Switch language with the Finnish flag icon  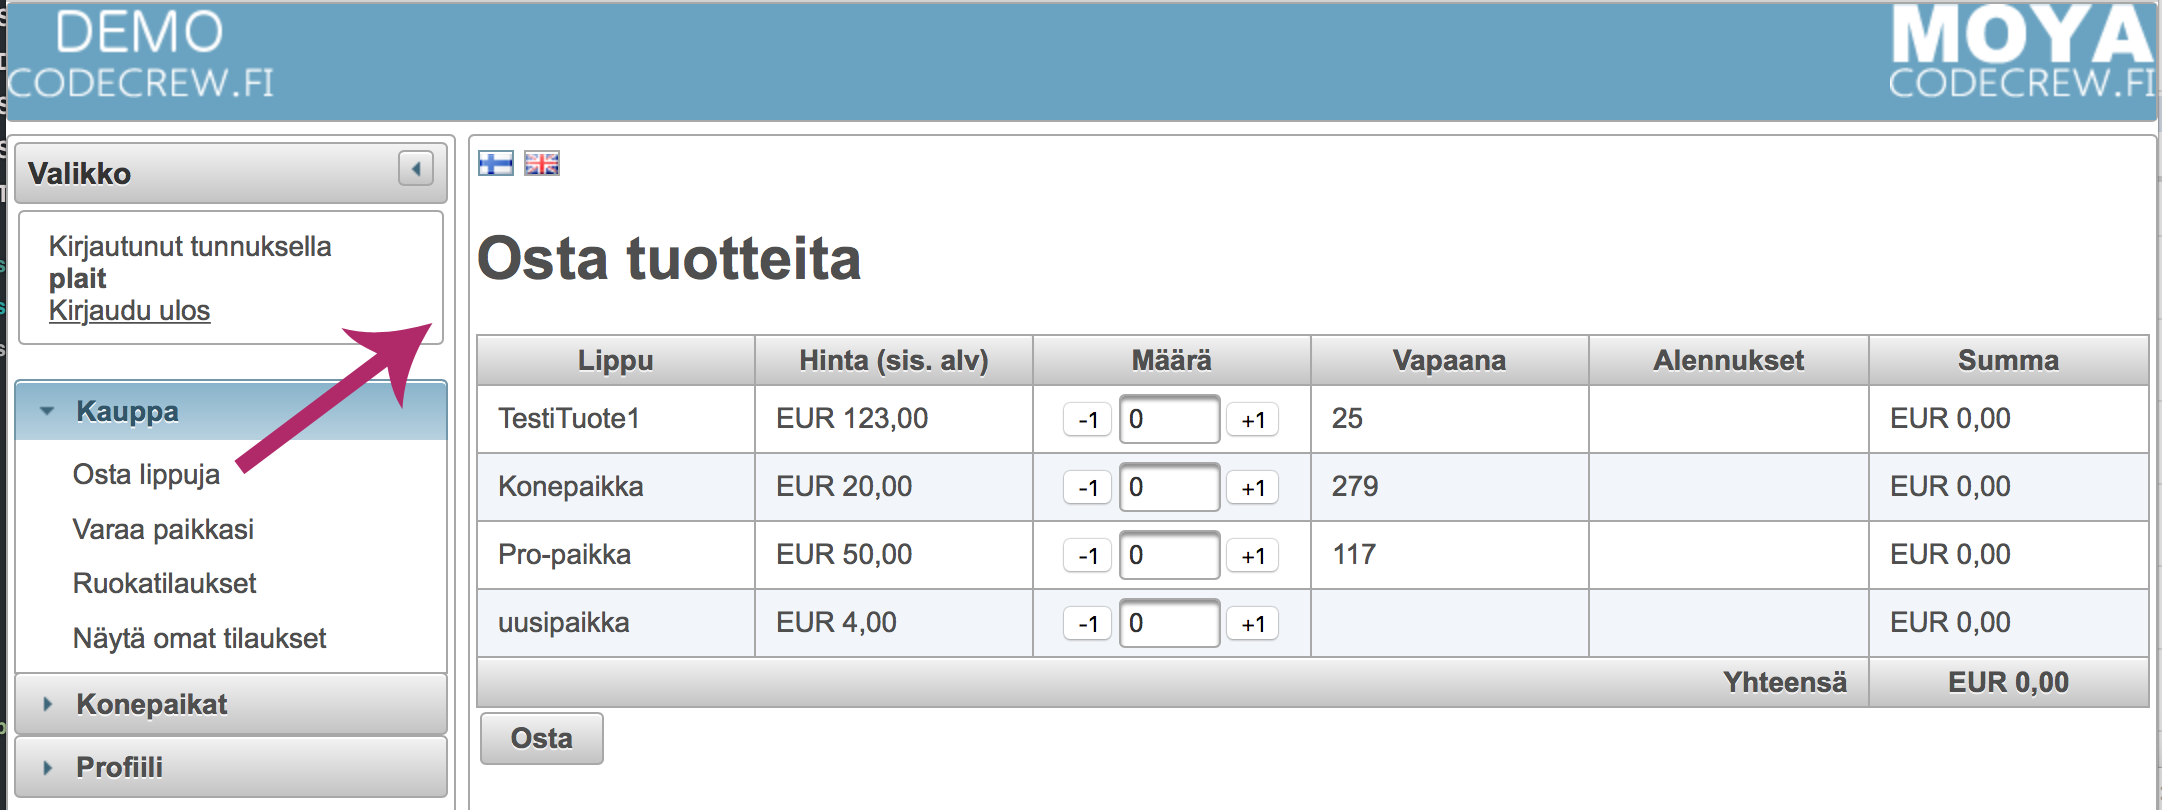(495, 163)
